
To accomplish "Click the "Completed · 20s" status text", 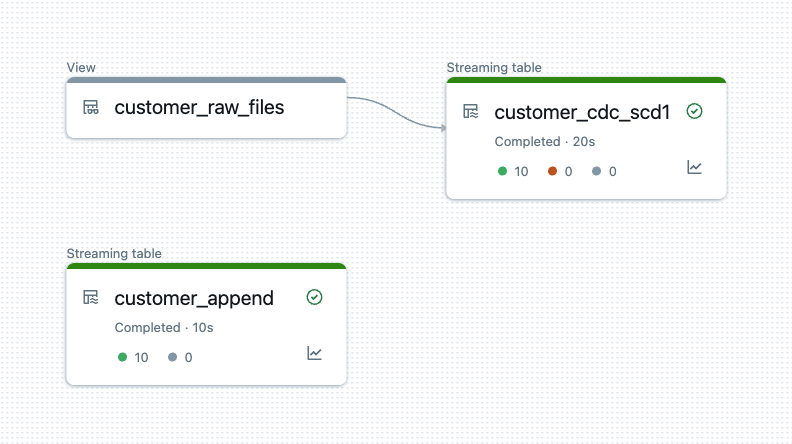I will coord(545,142).
